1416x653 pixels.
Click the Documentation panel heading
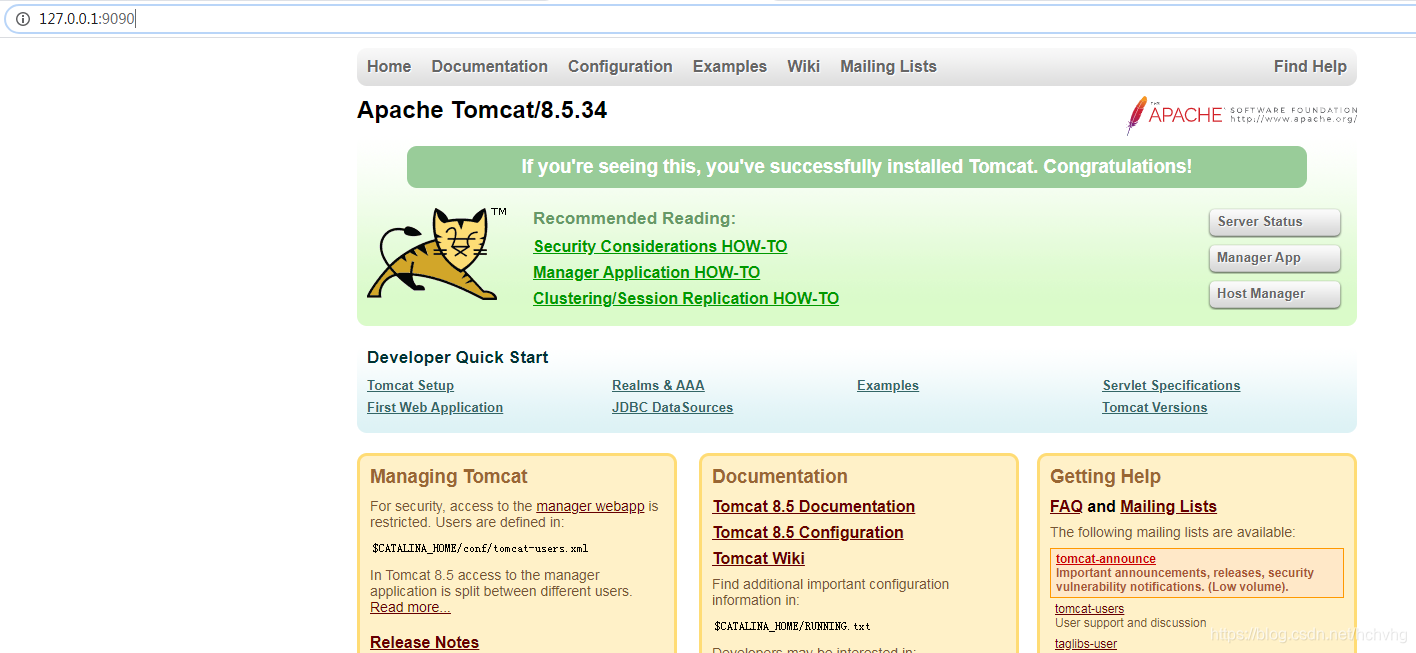point(780,477)
